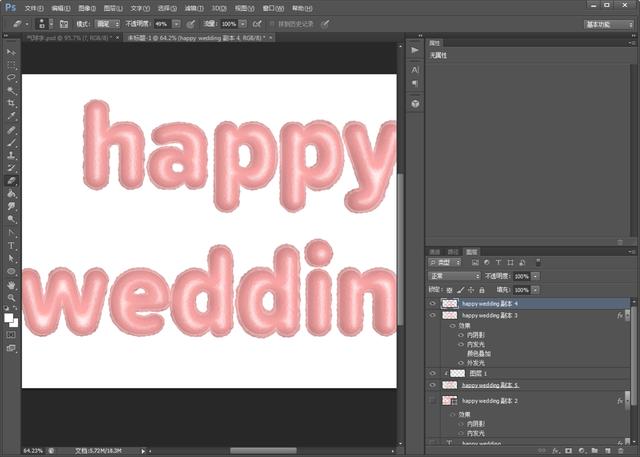Toggle the 抹到历史记录 checkbox
The height and width of the screenshot is (457, 640).
pyautogui.click(x=272, y=24)
